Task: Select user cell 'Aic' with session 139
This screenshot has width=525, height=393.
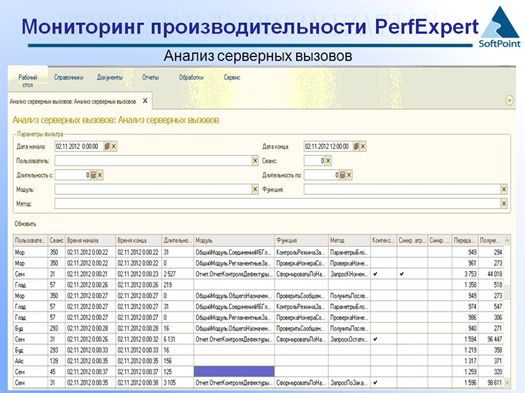Action: coord(30,361)
